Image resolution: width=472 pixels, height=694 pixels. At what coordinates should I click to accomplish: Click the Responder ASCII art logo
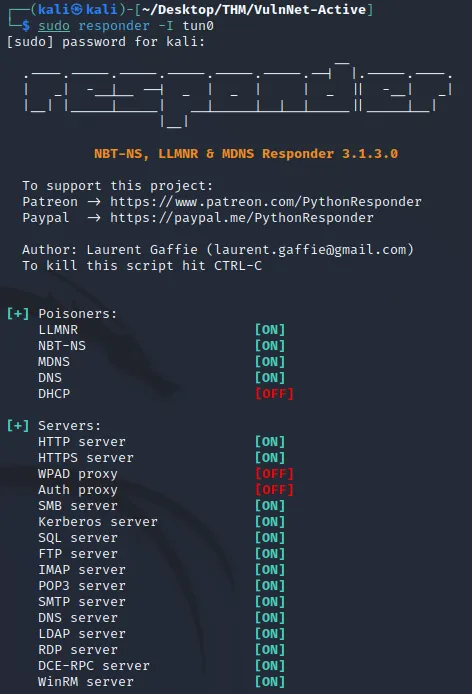click(238, 95)
